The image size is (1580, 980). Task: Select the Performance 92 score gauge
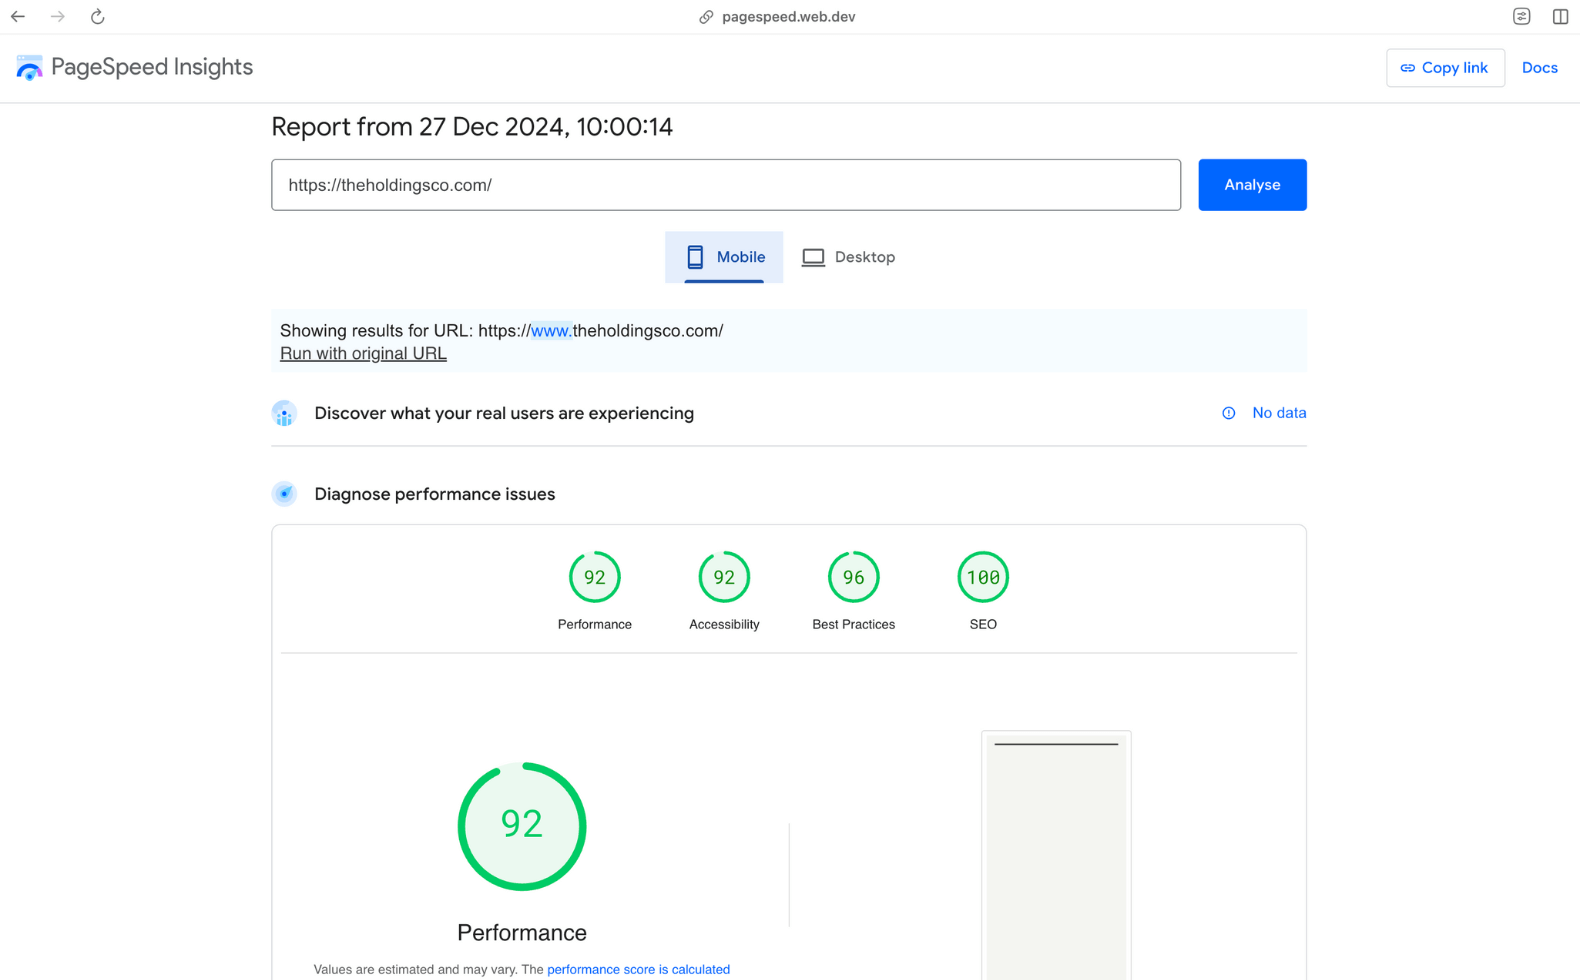pyautogui.click(x=594, y=577)
